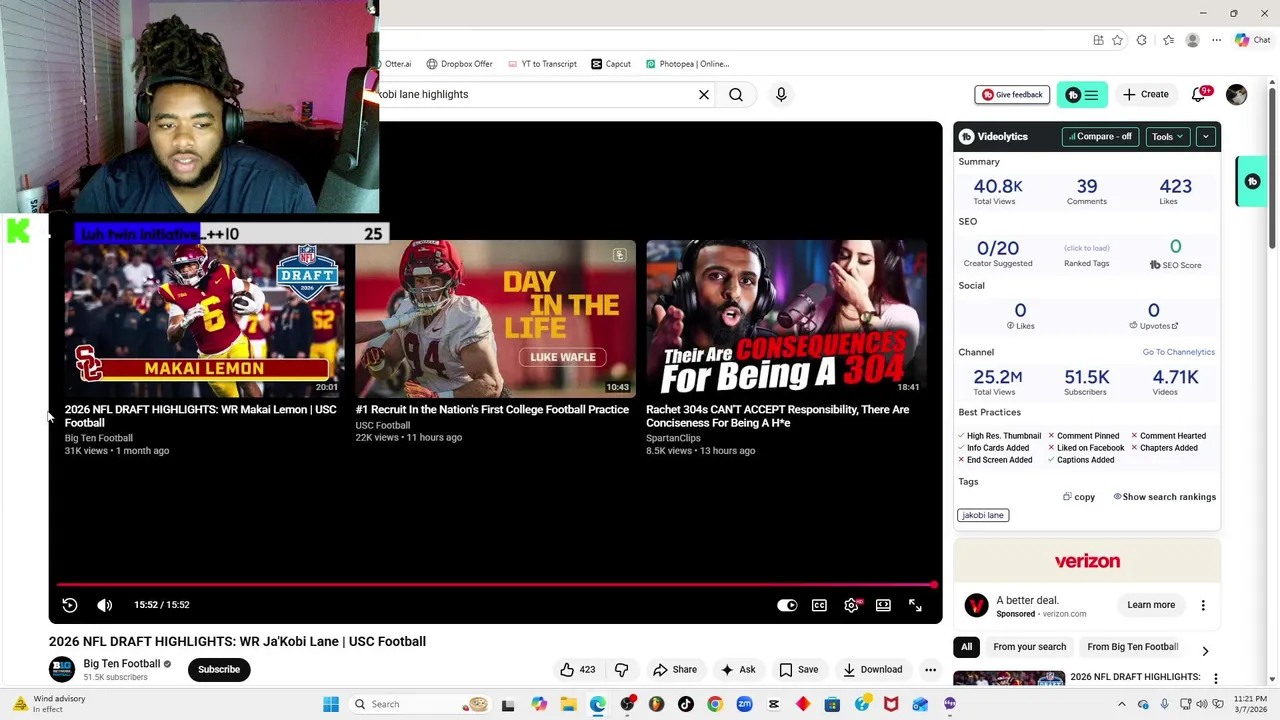The height and width of the screenshot is (720, 1280).
Task: Load ranked tags via '(click to load)'
Action: (1086, 248)
